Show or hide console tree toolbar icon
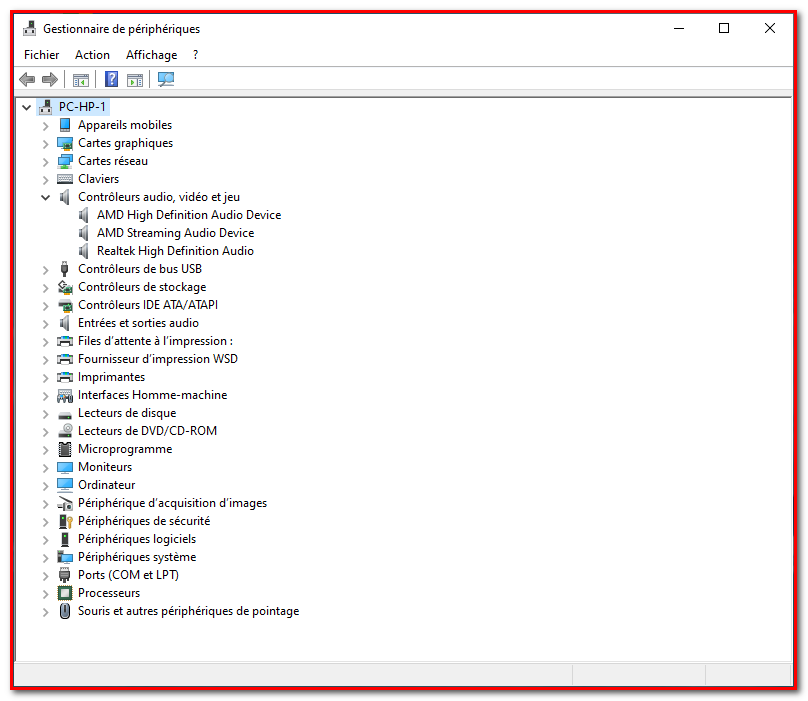The width and height of the screenshot is (808, 701). click(81, 80)
